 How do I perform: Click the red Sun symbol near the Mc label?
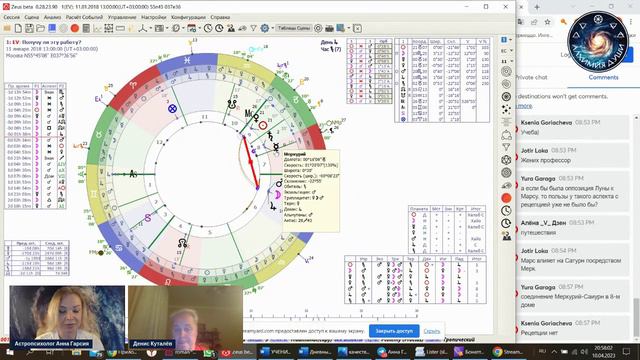(263, 125)
